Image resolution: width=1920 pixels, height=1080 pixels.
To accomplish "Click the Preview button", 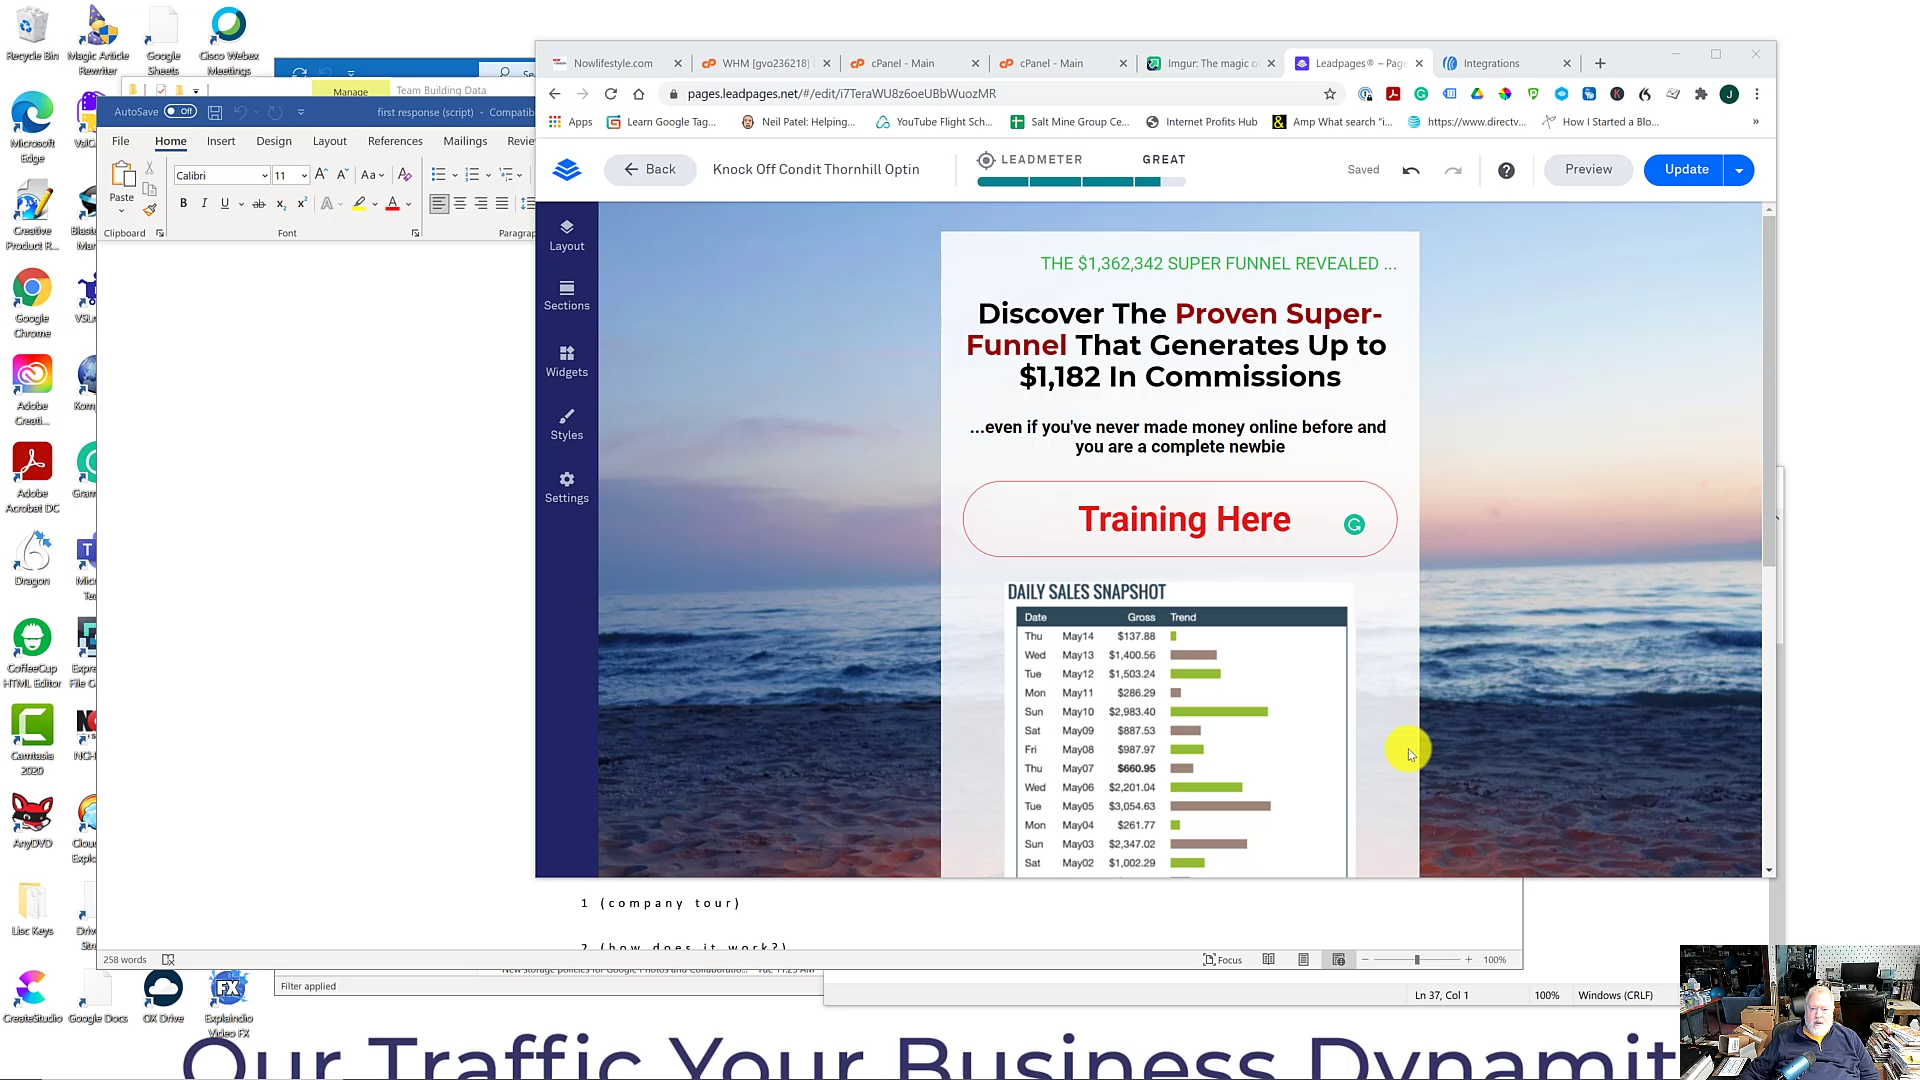I will point(1588,170).
